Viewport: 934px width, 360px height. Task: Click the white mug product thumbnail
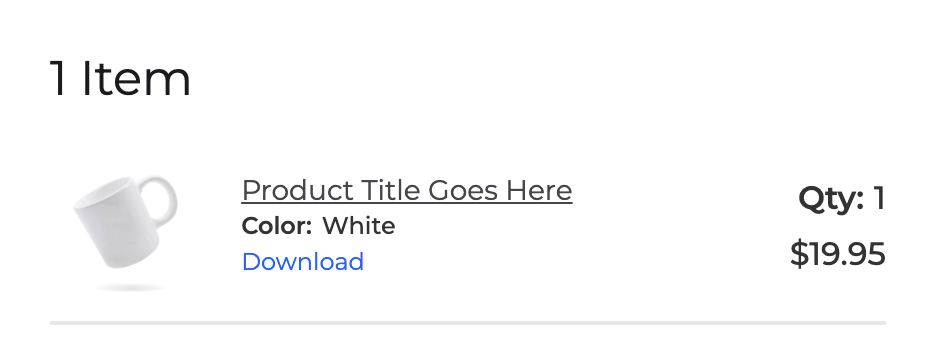tap(126, 233)
